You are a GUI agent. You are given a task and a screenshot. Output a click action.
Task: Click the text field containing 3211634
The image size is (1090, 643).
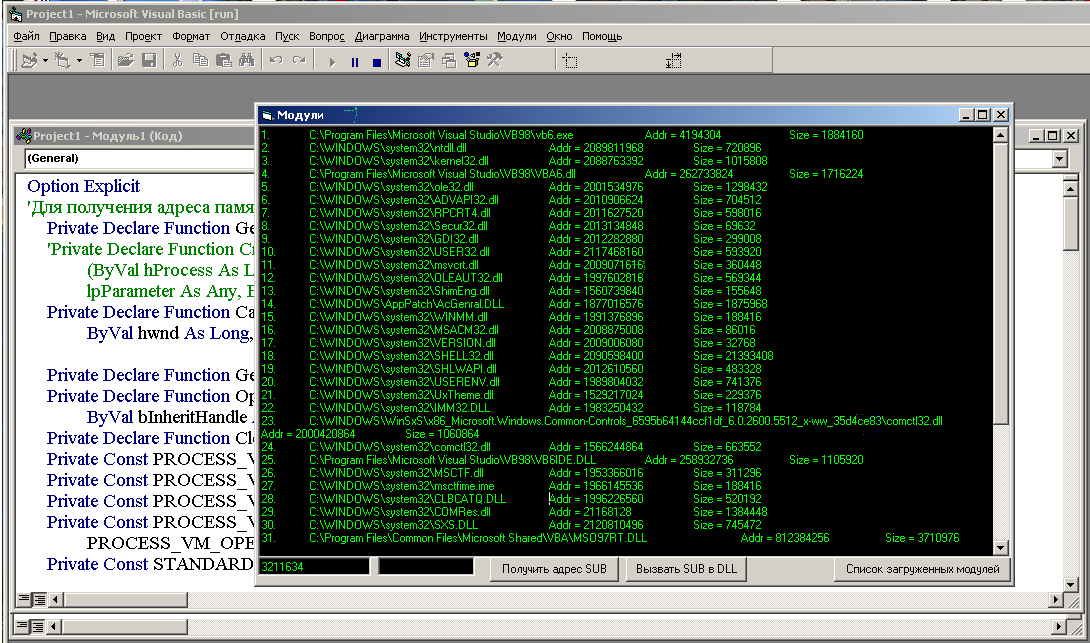(x=314, y=567)
